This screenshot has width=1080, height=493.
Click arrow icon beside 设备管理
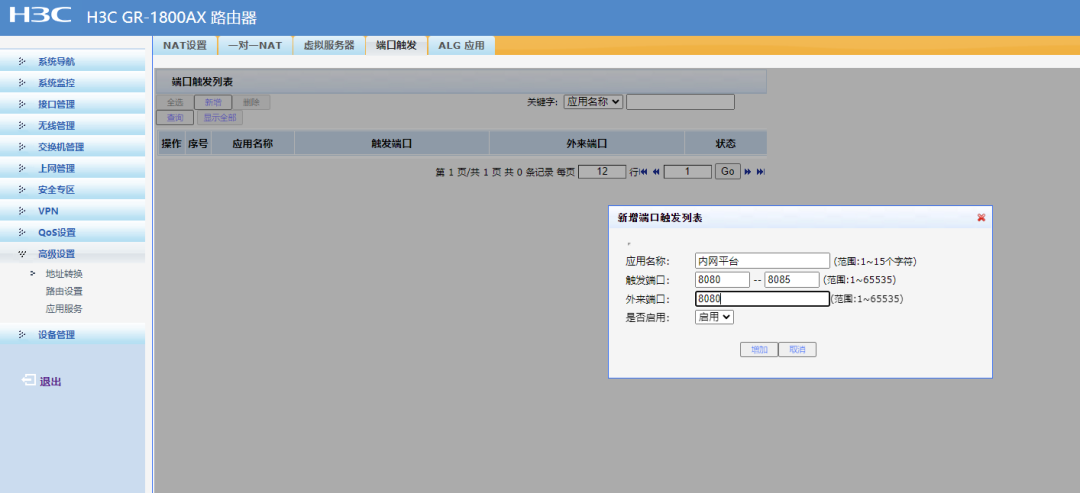pyautogui.click(x=22, y=335)
